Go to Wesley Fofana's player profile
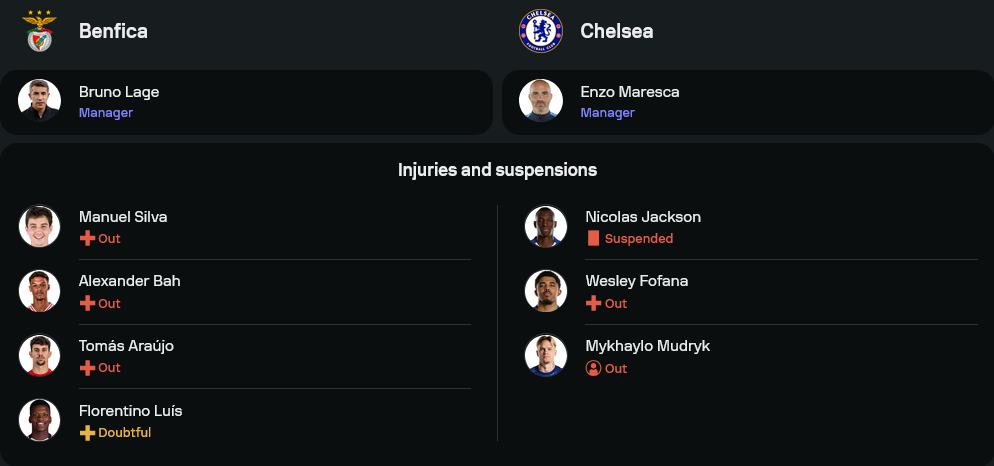 pyautogui.click(x=636, y=281)
